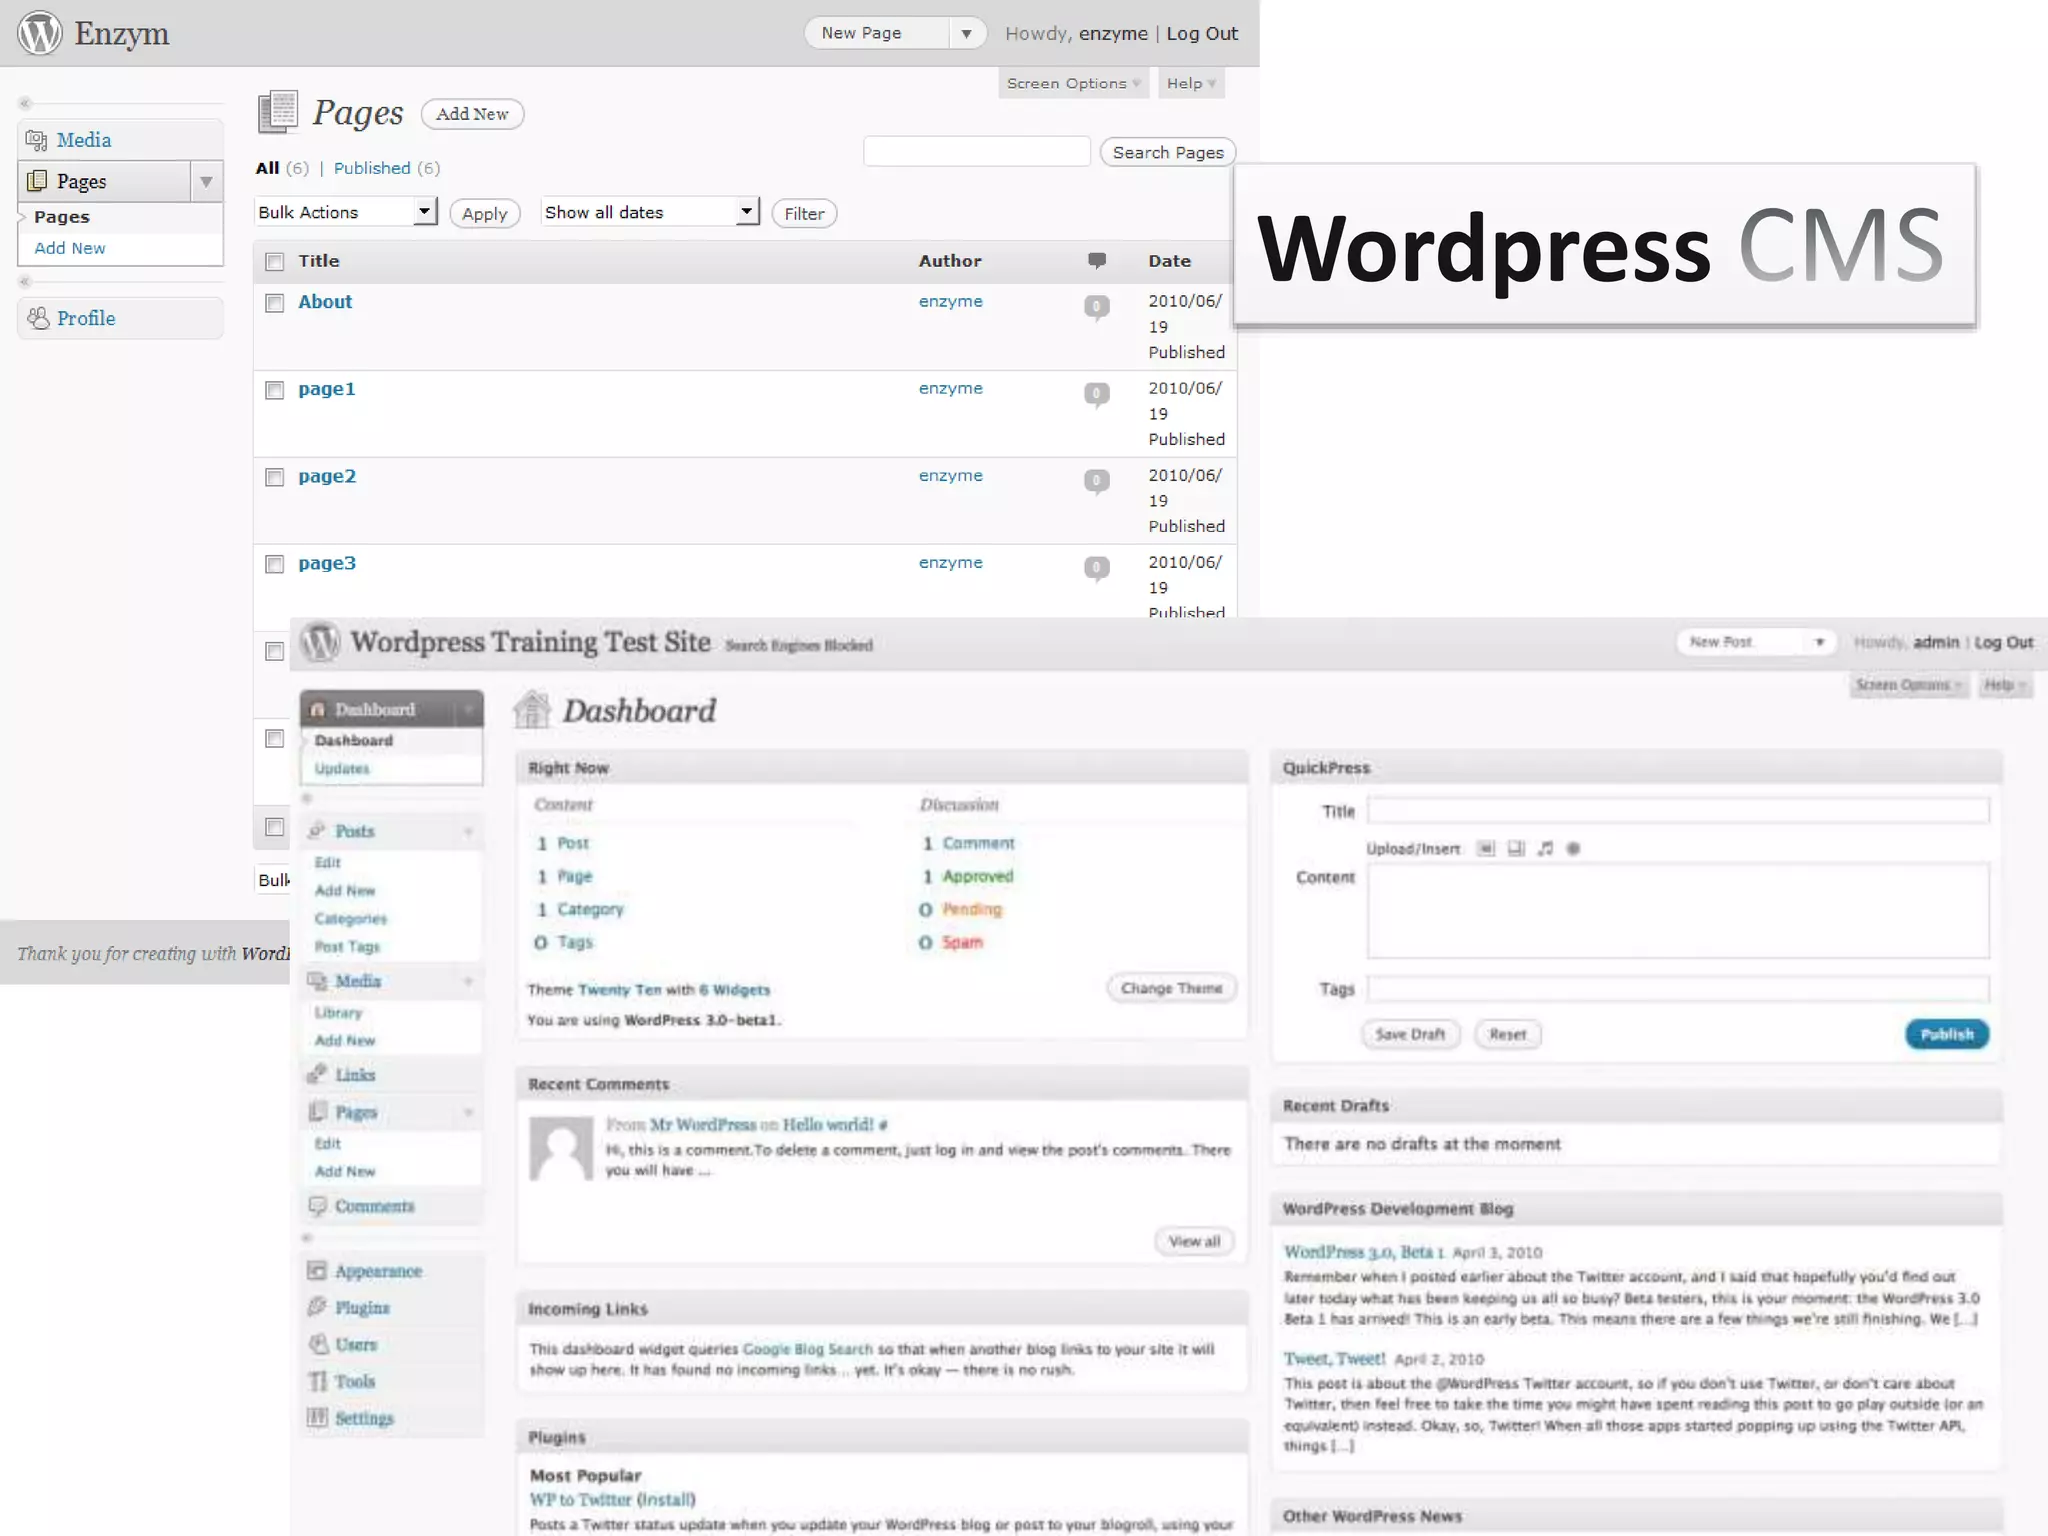Check the page3 row checkbox
The height and width of the screenshot is (1536, 2048).
(x=274, y=564)
